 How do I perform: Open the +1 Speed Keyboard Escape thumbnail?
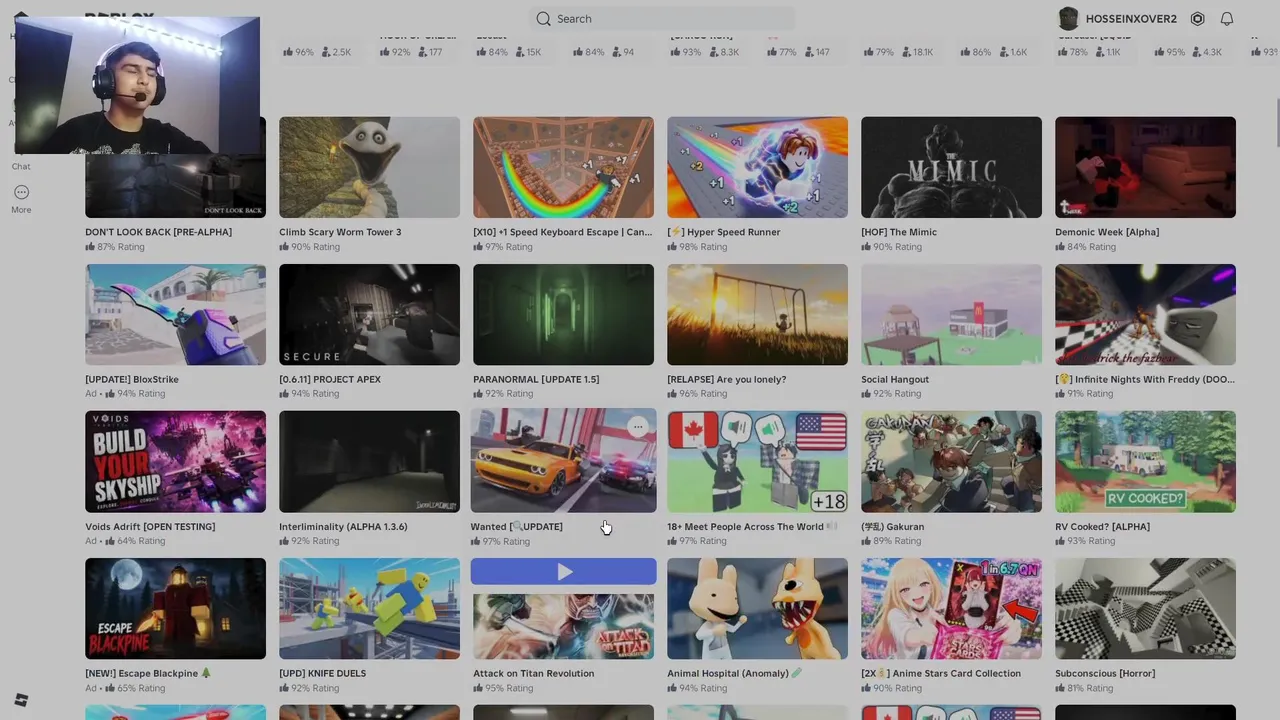(x=563, y=167)
